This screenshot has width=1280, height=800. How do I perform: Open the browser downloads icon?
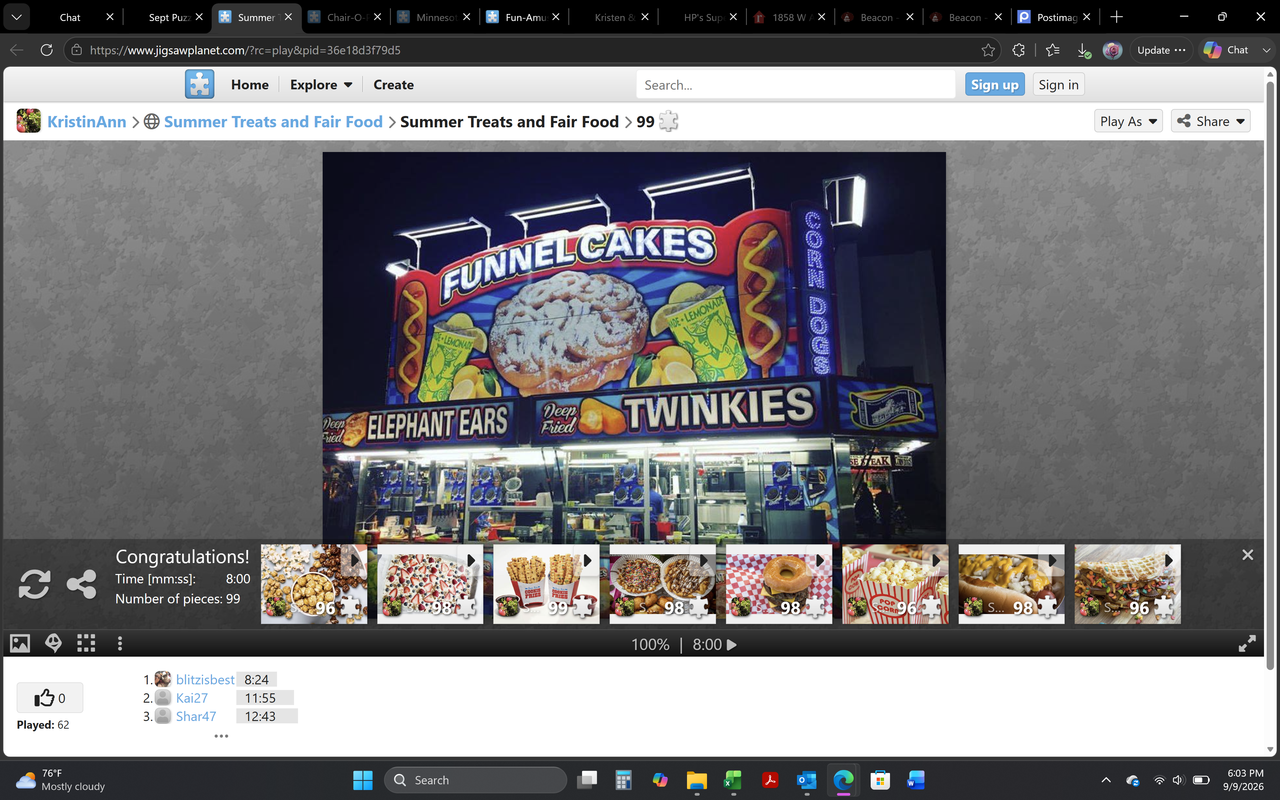pos(1085,50)
